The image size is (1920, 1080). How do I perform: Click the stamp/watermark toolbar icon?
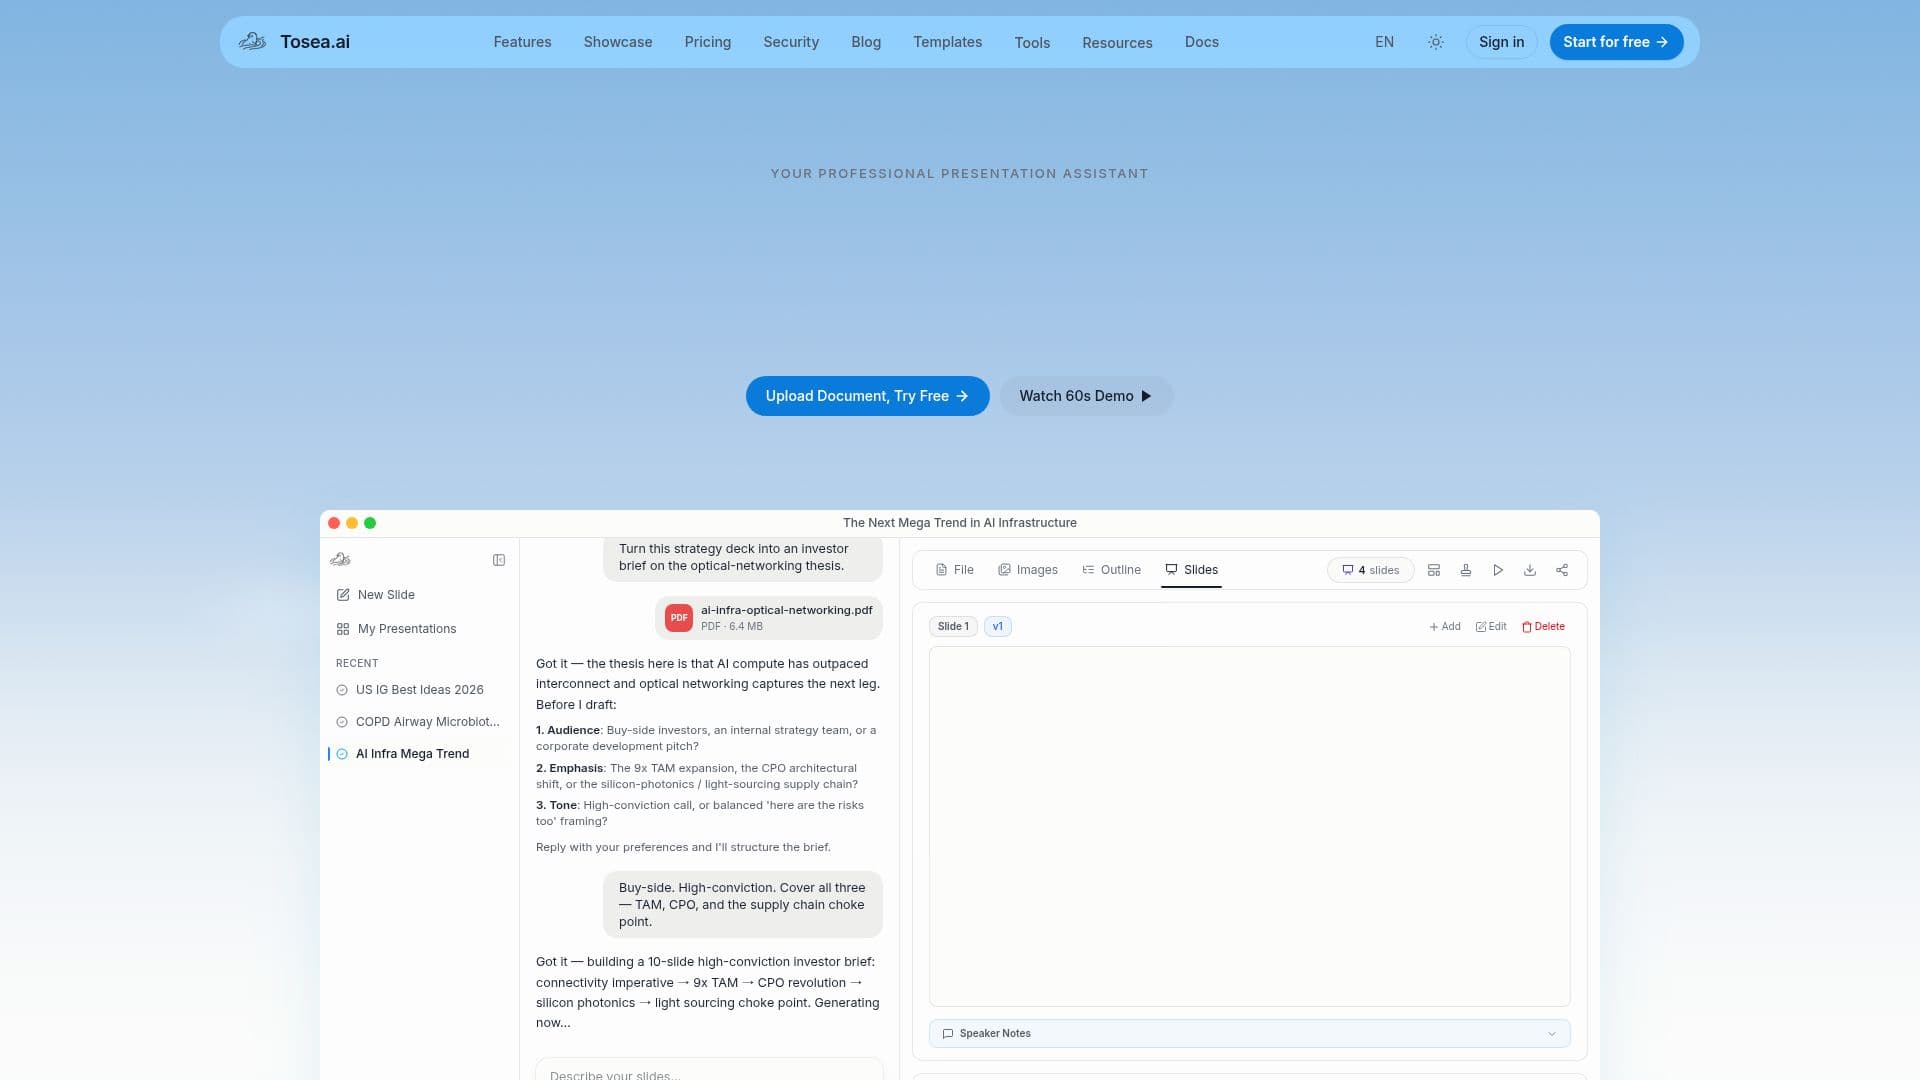[x=1465, y=570]
